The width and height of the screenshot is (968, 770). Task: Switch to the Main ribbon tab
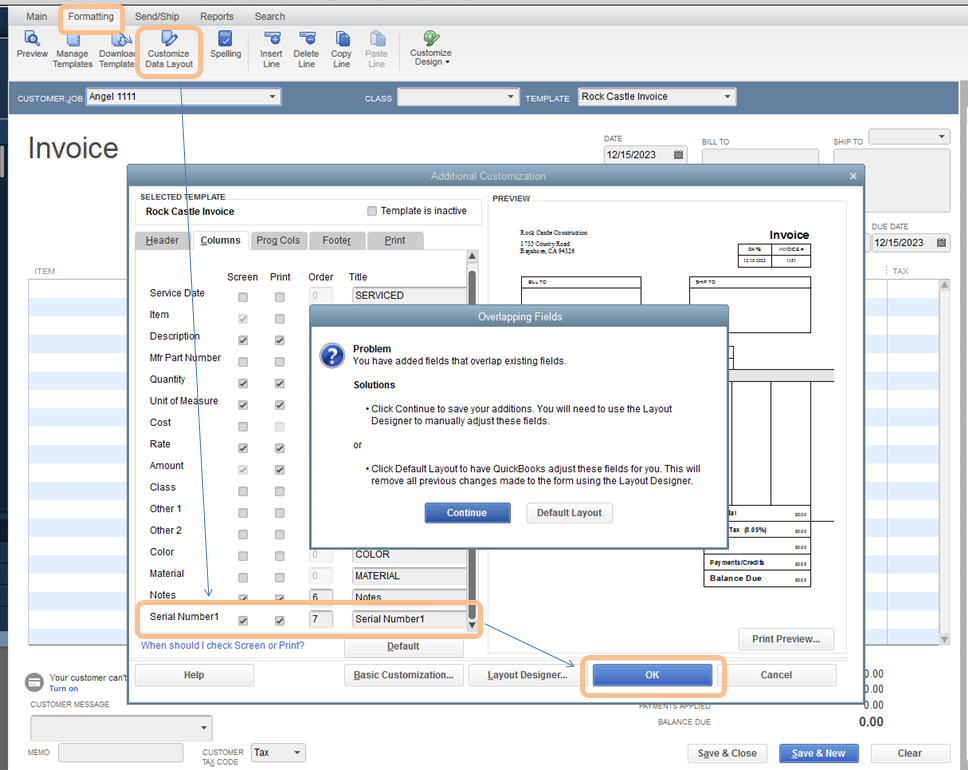36,16
